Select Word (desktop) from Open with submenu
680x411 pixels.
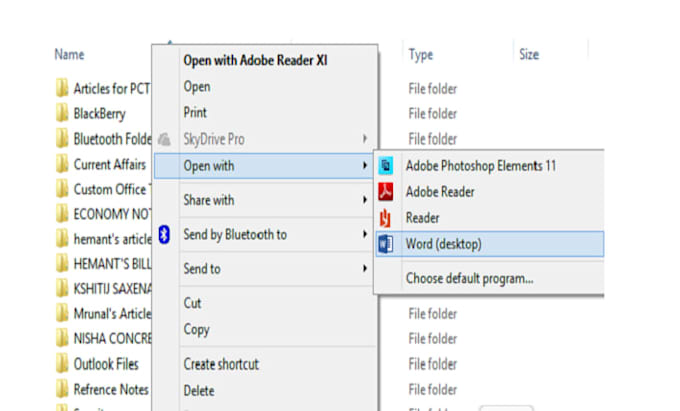[490, 244]
